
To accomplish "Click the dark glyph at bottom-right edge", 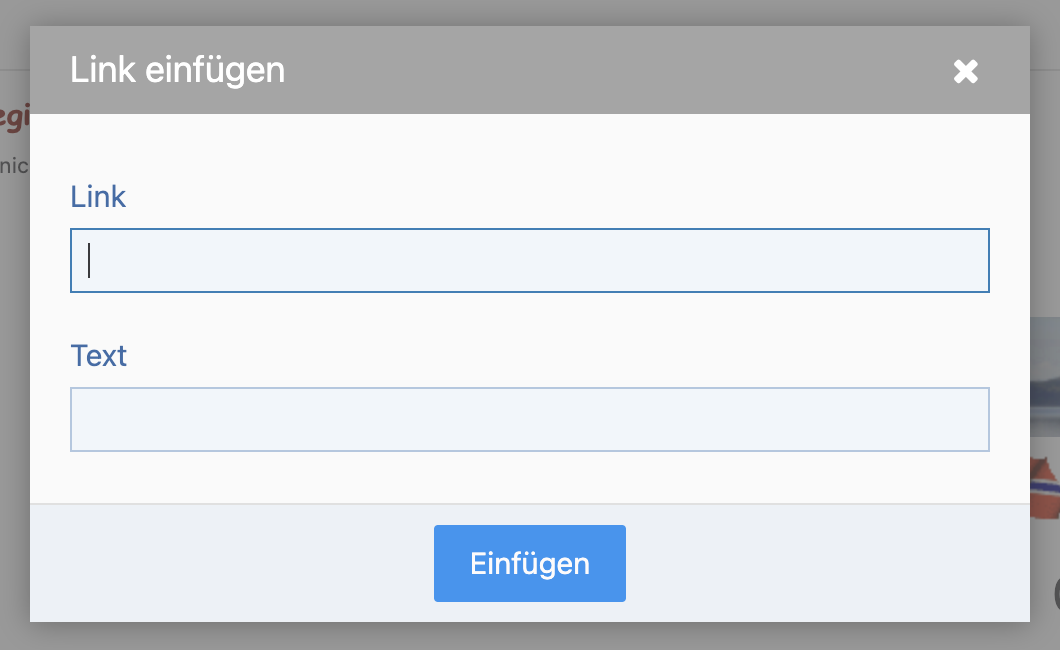I will [x=1056, y=595].
